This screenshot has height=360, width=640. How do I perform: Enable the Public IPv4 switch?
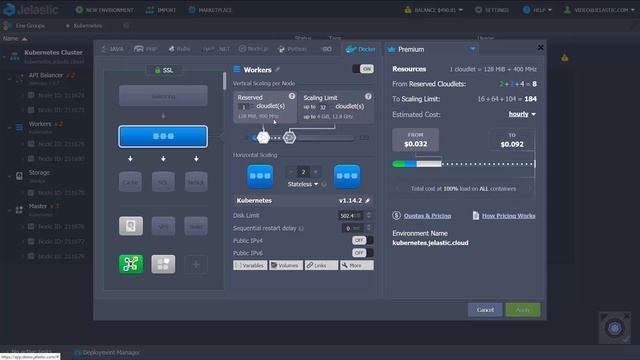click(x=362, y=240)
